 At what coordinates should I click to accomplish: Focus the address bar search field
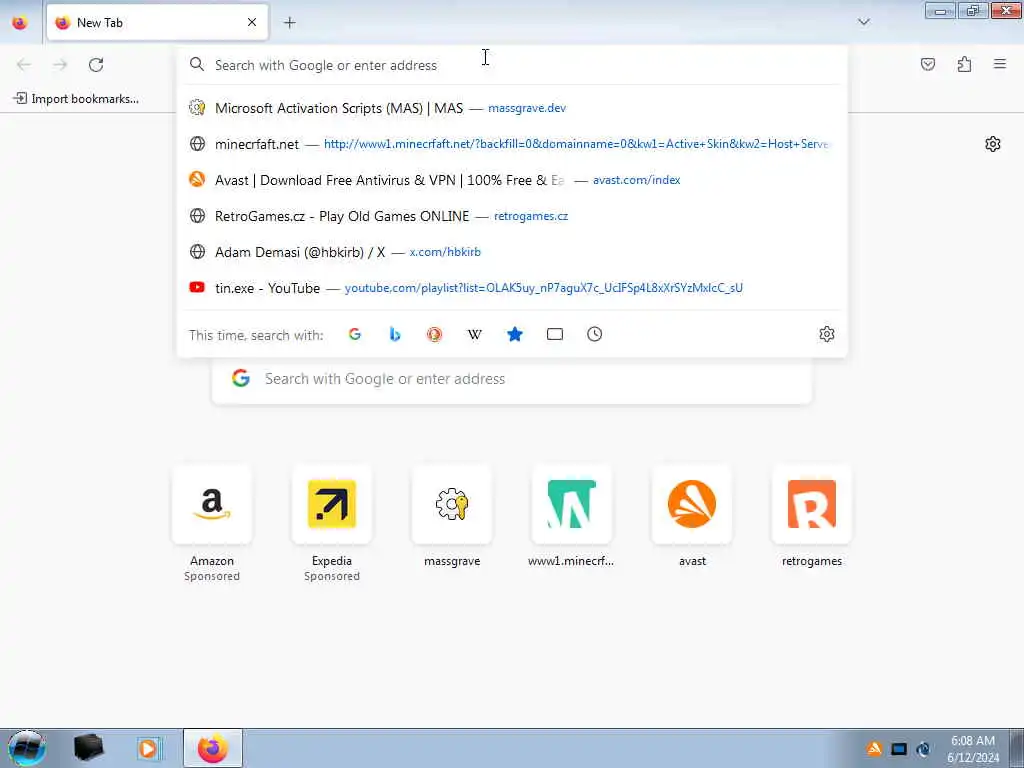tap(513, 65)
